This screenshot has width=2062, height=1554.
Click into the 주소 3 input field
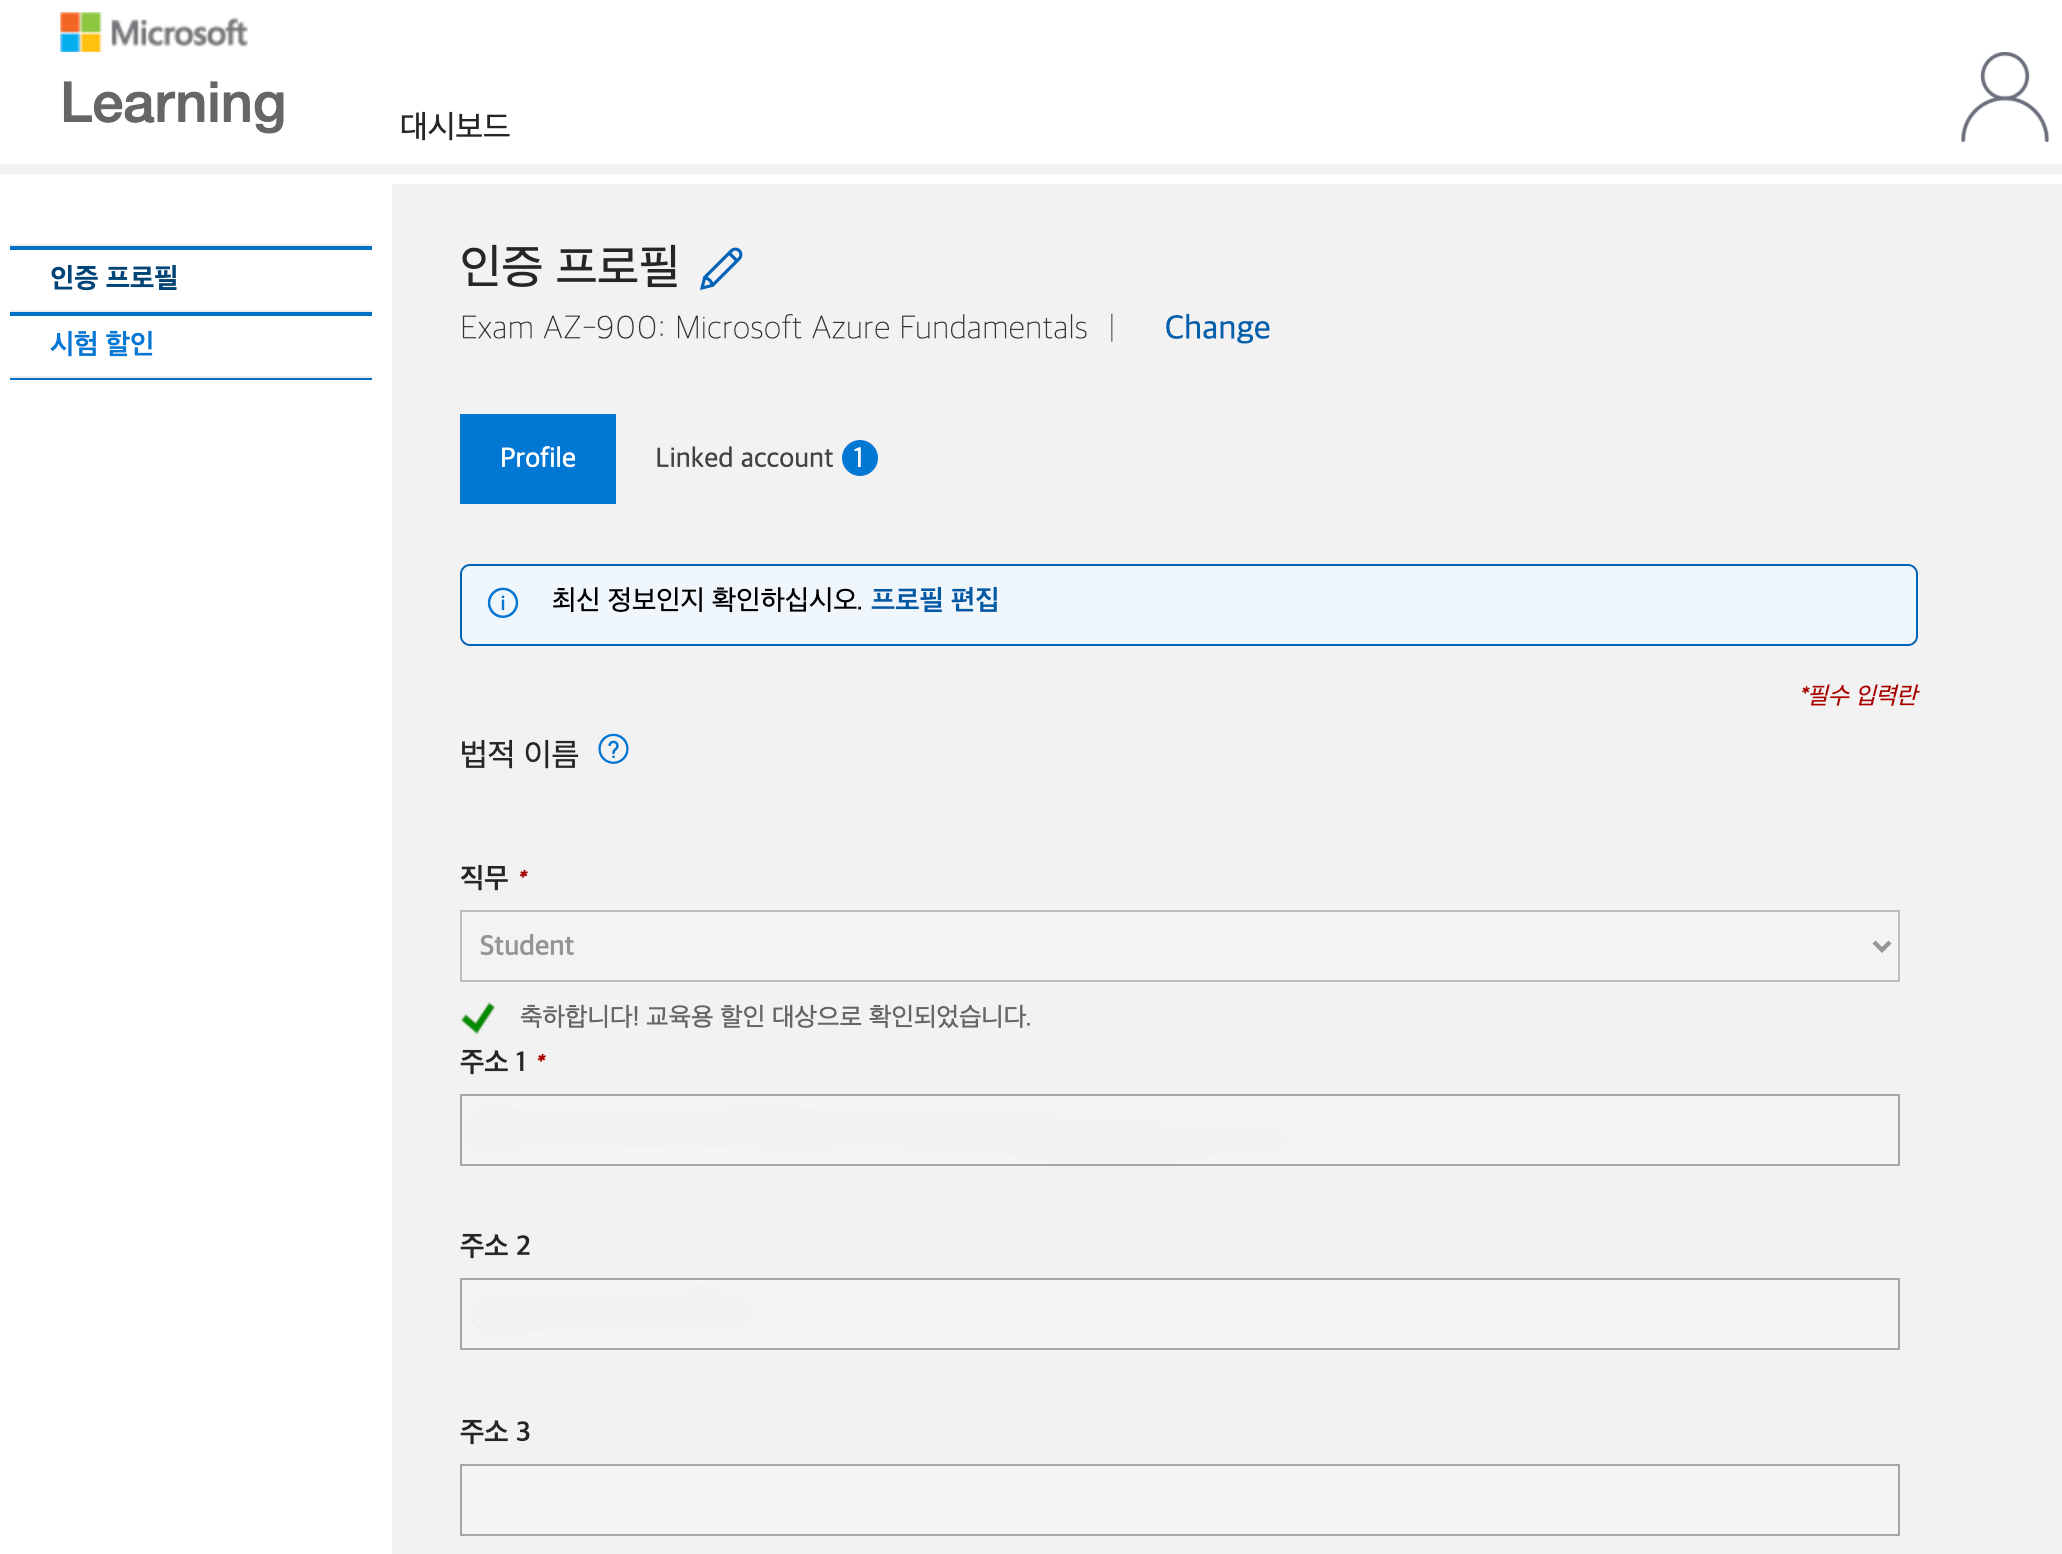coord(1178,1499)
